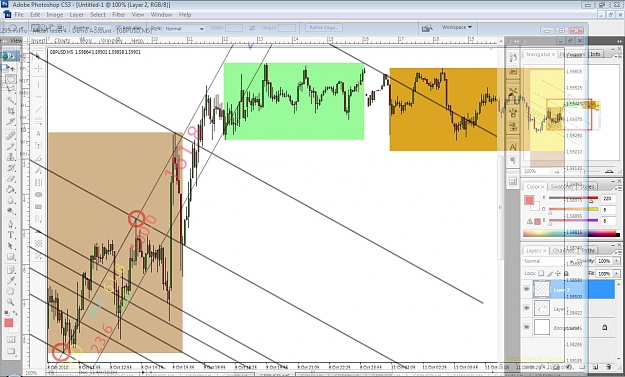Select the Slice tool
Image resolution: width=625 pixels, height=377 pixels.
10,122
